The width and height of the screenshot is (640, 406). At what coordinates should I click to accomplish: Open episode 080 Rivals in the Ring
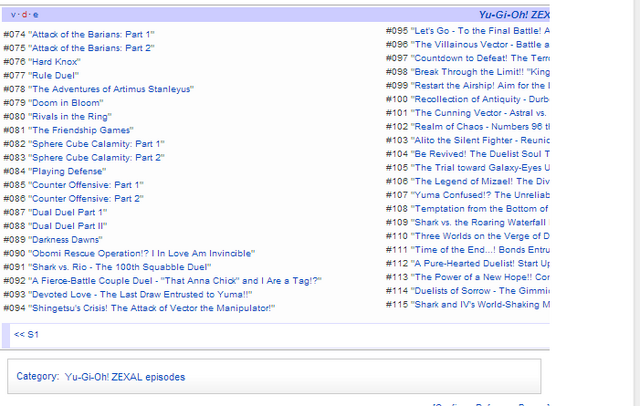70,116
